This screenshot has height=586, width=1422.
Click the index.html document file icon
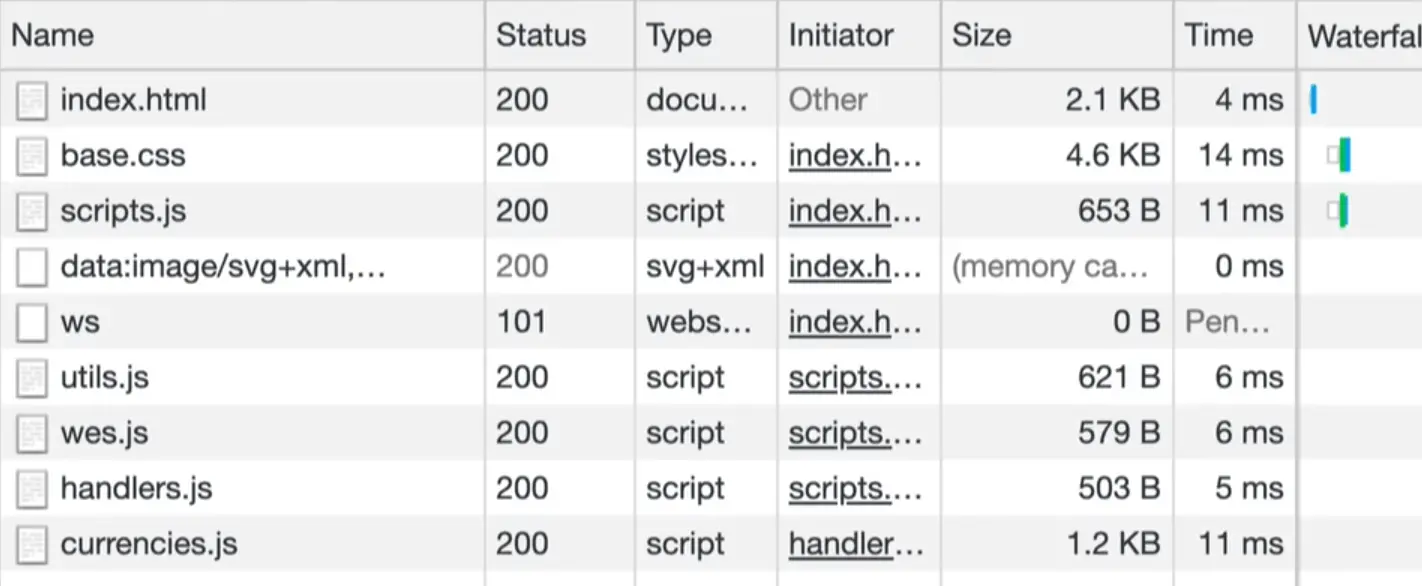(x=32, y=101)
